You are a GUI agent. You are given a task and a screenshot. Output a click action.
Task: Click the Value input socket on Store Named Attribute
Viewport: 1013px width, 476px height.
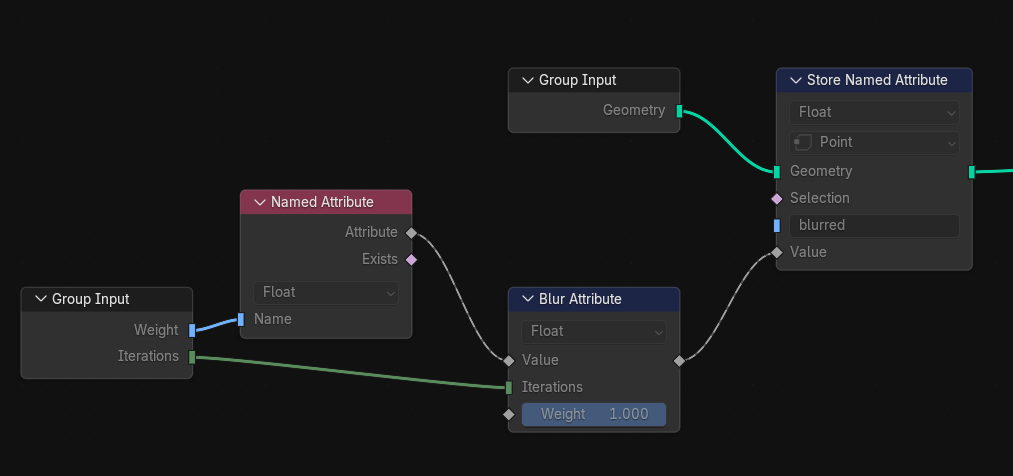[777, 253]
